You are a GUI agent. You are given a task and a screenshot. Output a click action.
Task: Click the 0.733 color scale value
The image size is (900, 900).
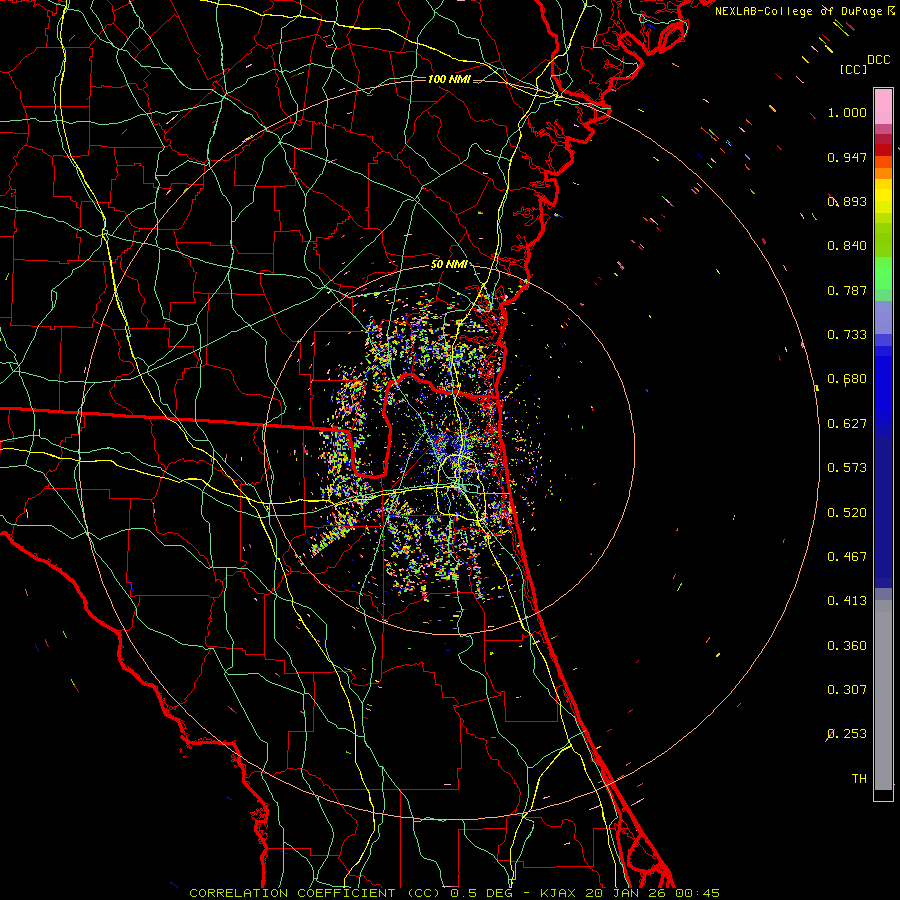[847, 335]
